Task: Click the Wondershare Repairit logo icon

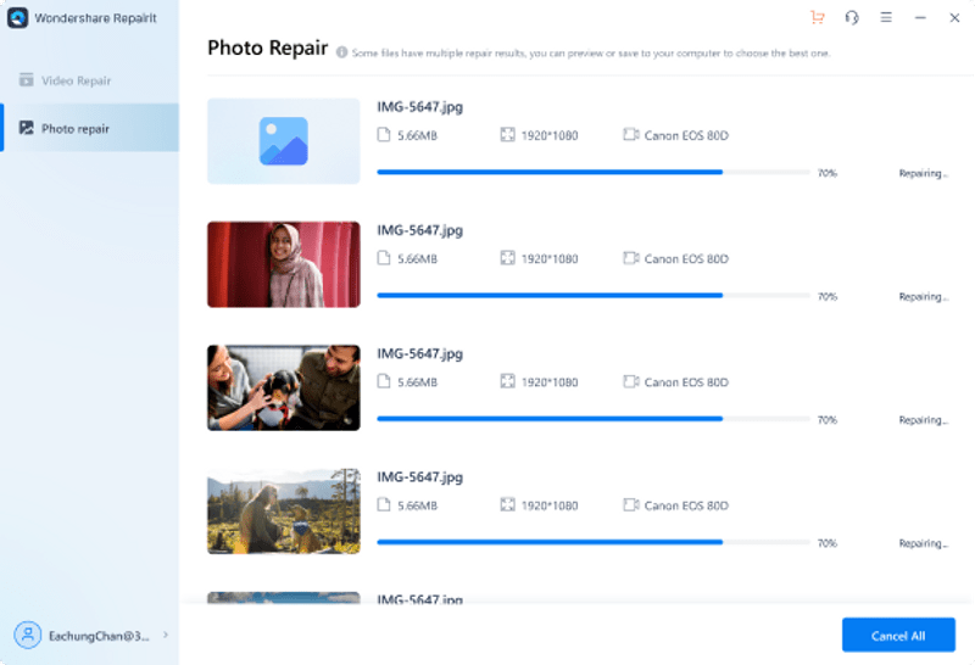Action: tap(17, 18)
